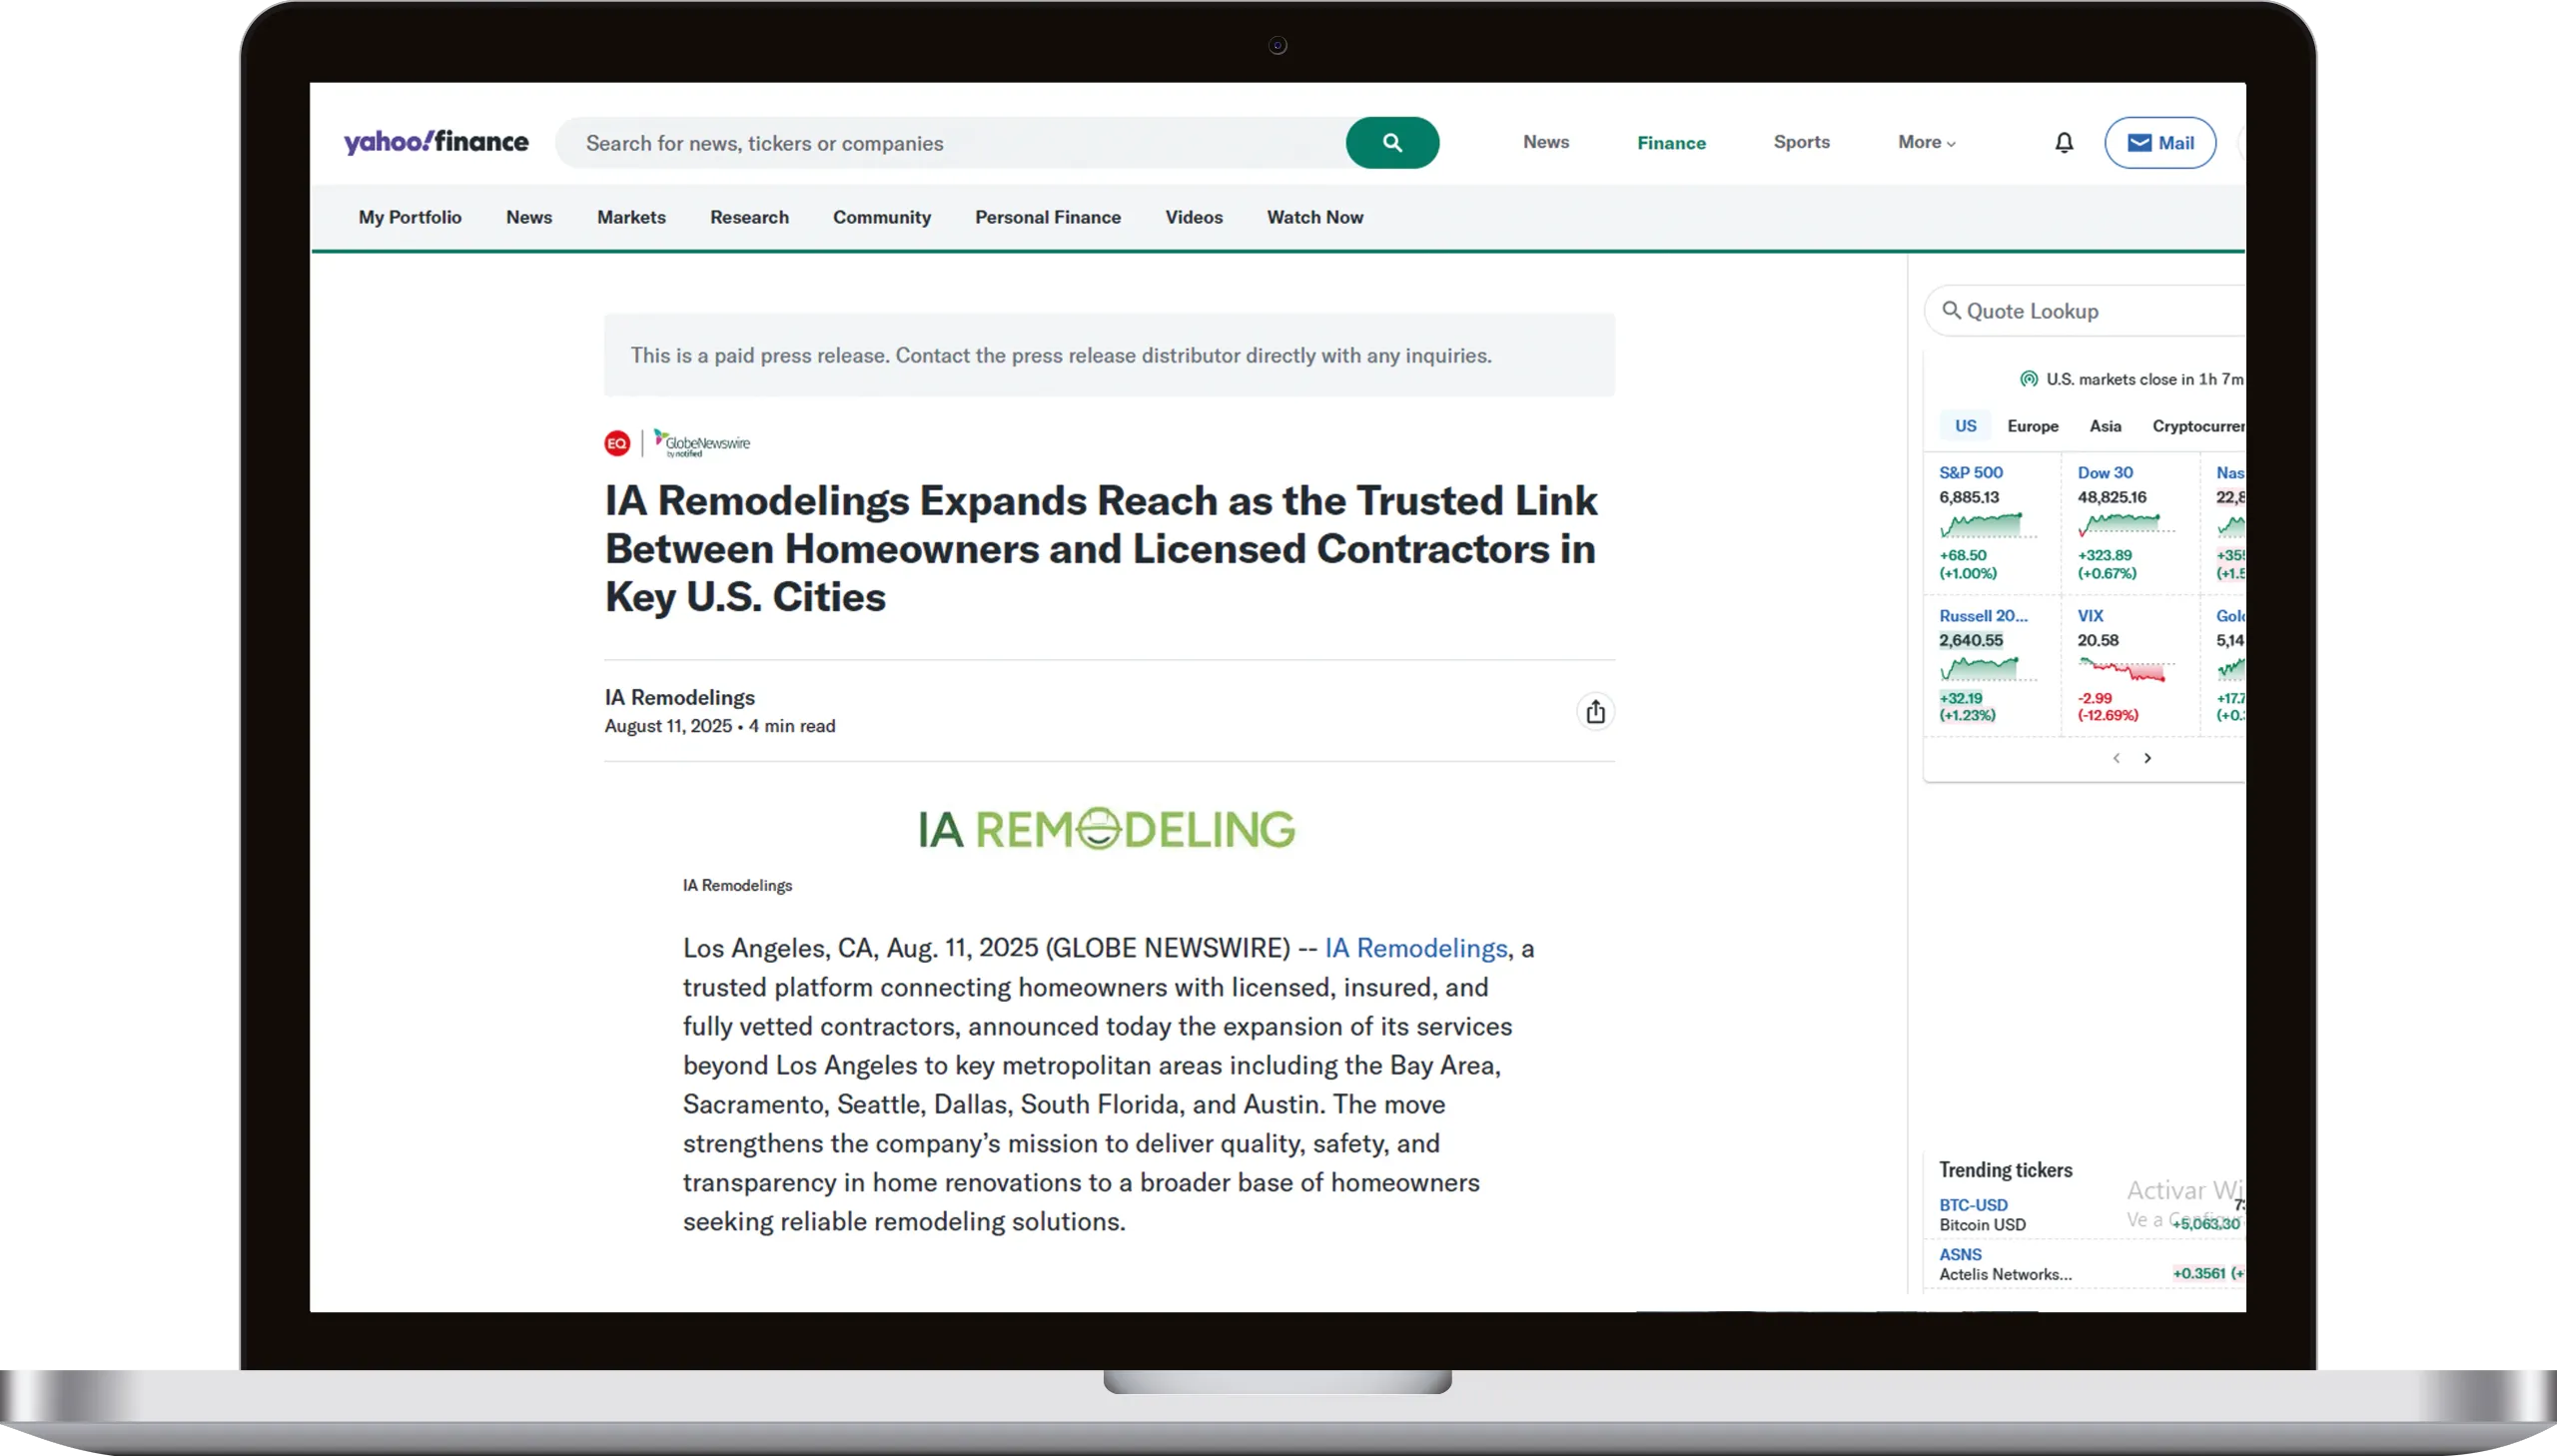Go to previous market carousel page
Image resolution: width=2557 pixels, height=1456 pixels.
pos(2116,758)
